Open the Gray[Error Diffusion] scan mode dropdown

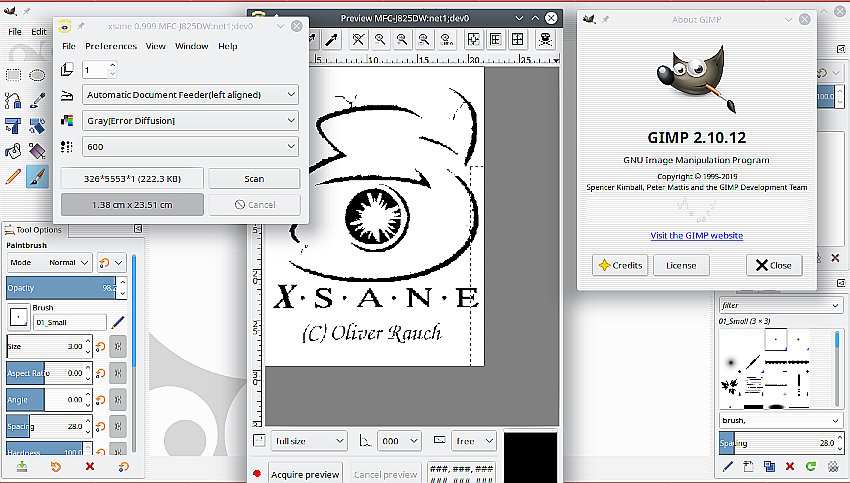coord(190,121)
